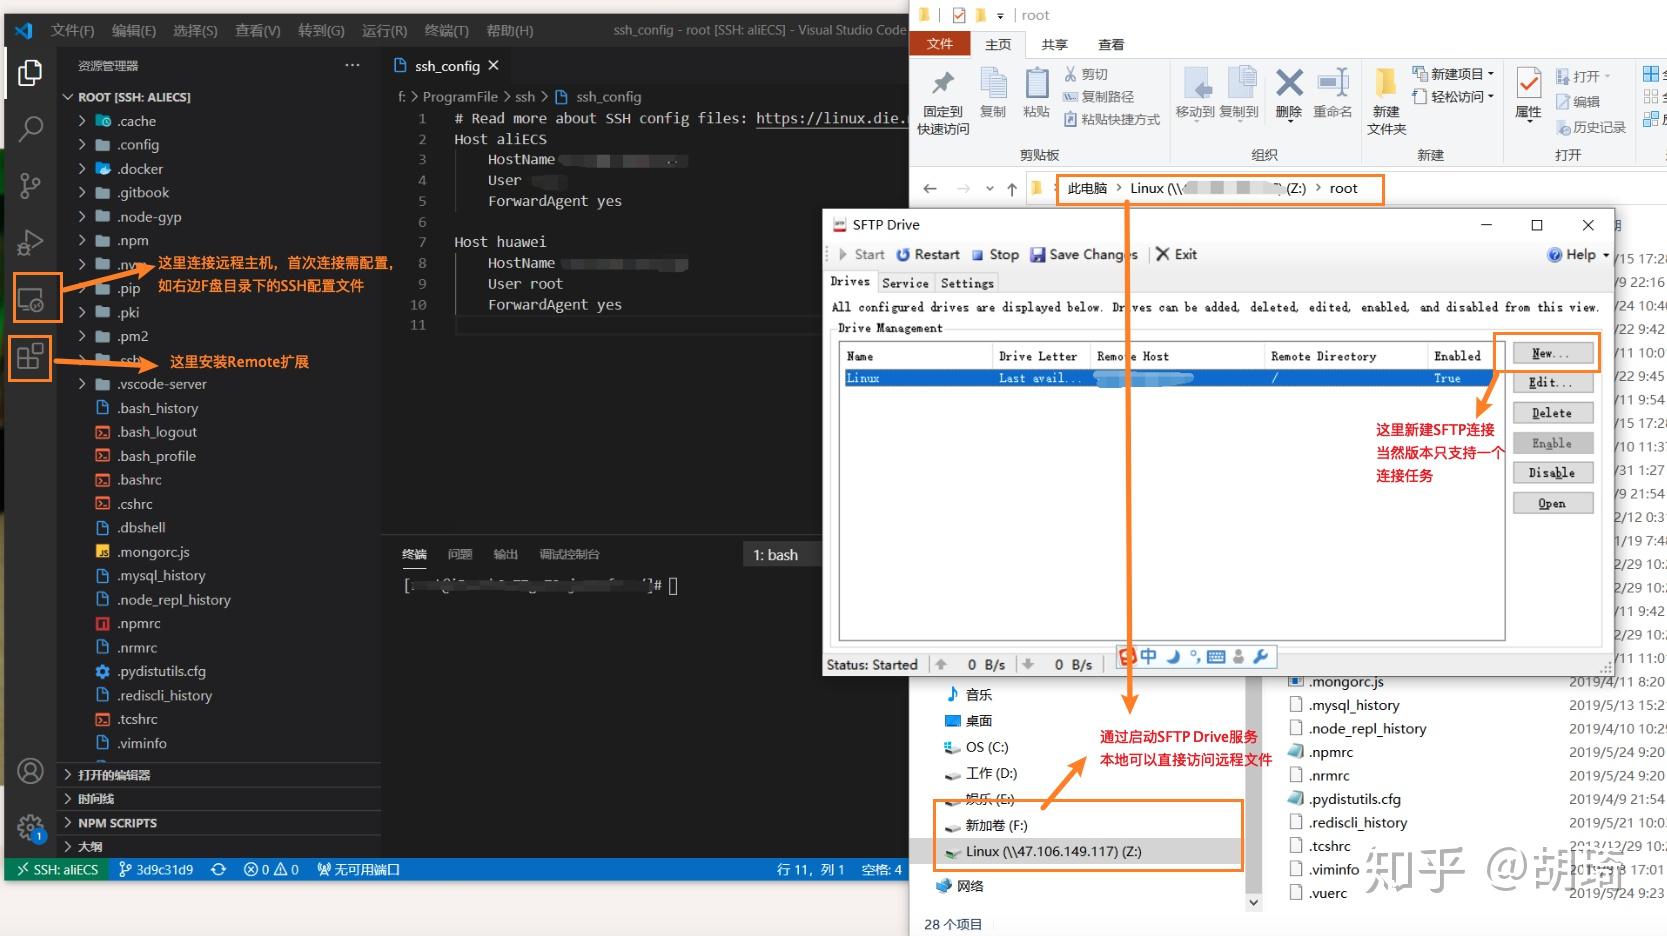The width and height of the screenshot is (1667, 936).
Task: Open the Remote Explorer view
Action: (x=32, y=299)
